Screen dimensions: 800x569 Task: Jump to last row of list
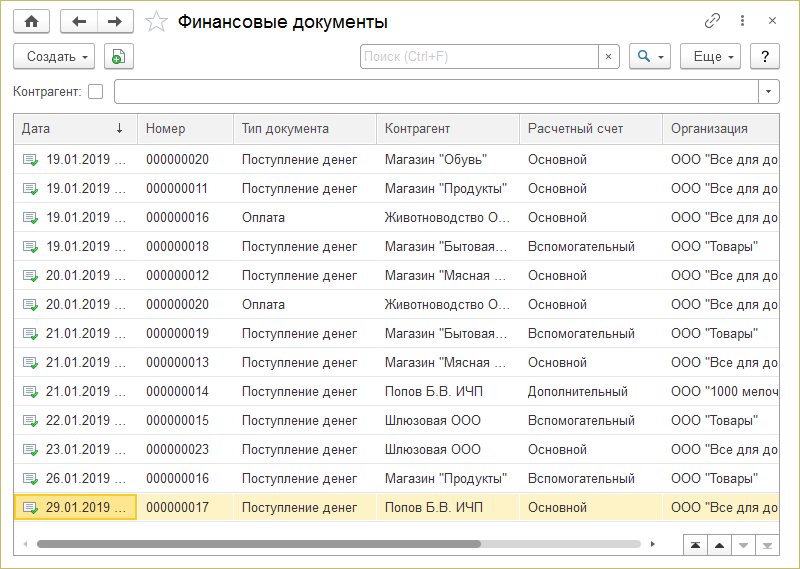tap(767, 546)
